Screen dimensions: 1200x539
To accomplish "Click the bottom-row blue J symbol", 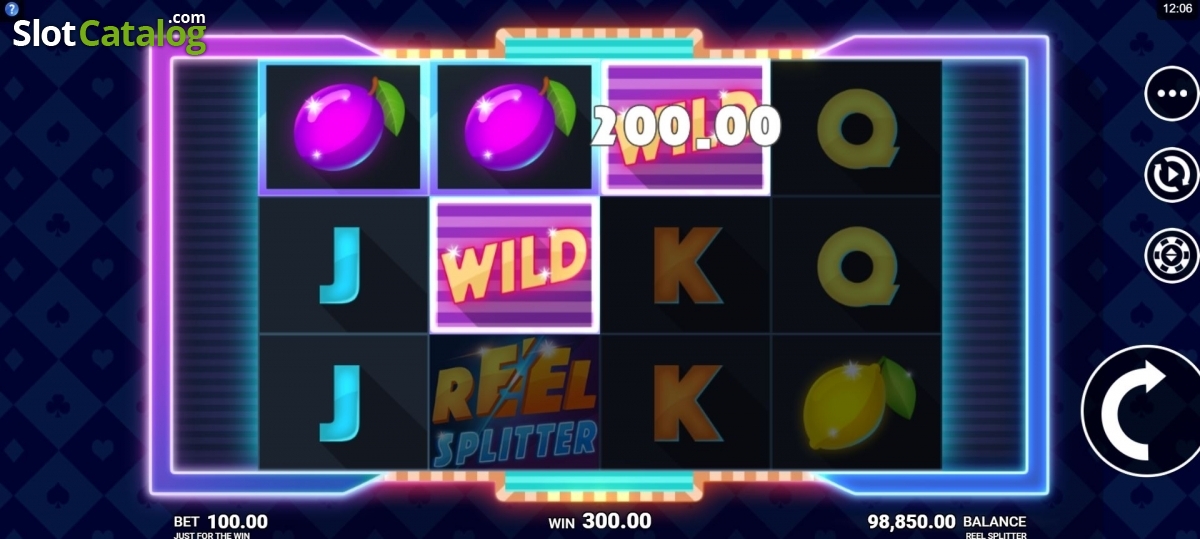I will tap(341, 402).
